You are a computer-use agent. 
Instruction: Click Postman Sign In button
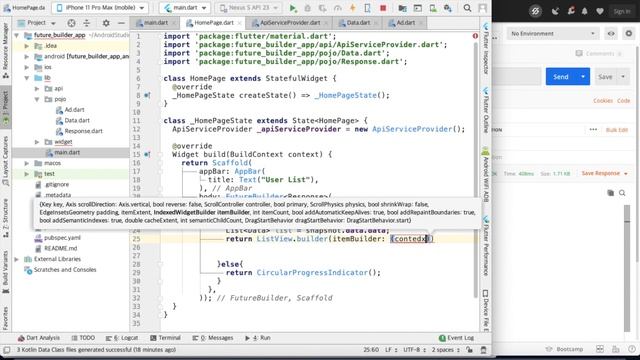tap(622, 11)
